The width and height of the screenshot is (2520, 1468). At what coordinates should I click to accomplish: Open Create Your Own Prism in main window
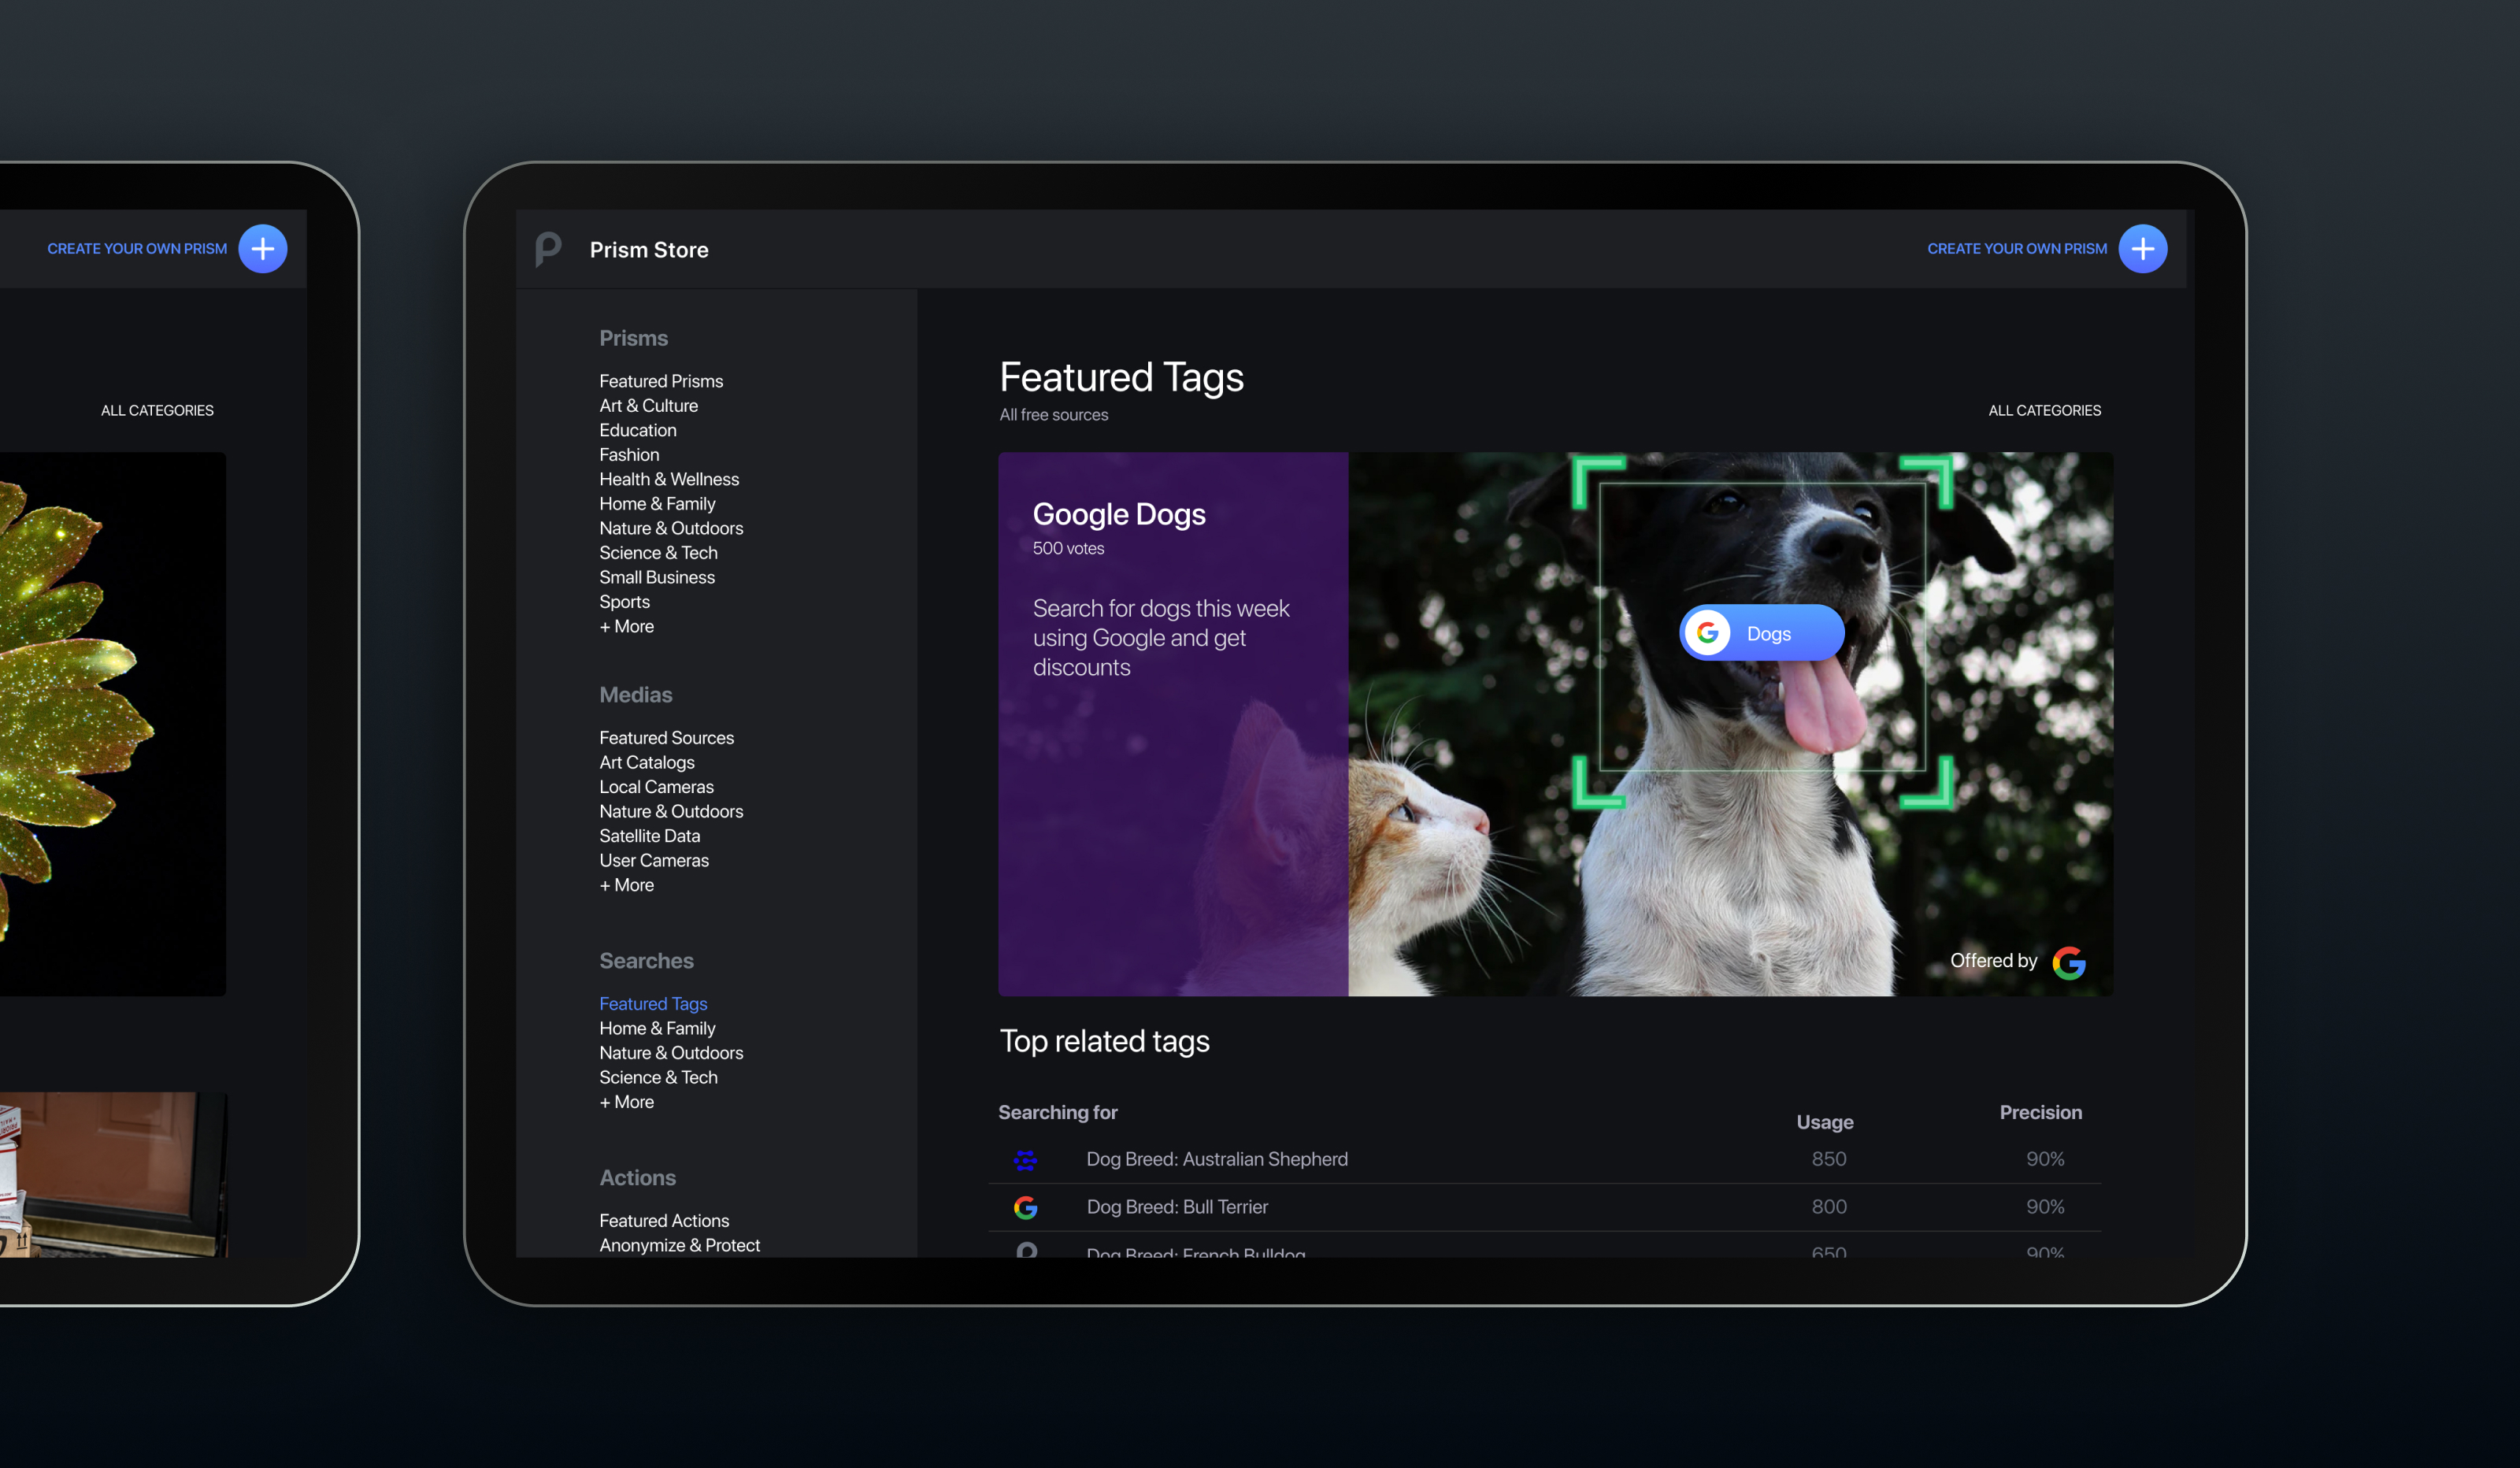[2016, 249]
